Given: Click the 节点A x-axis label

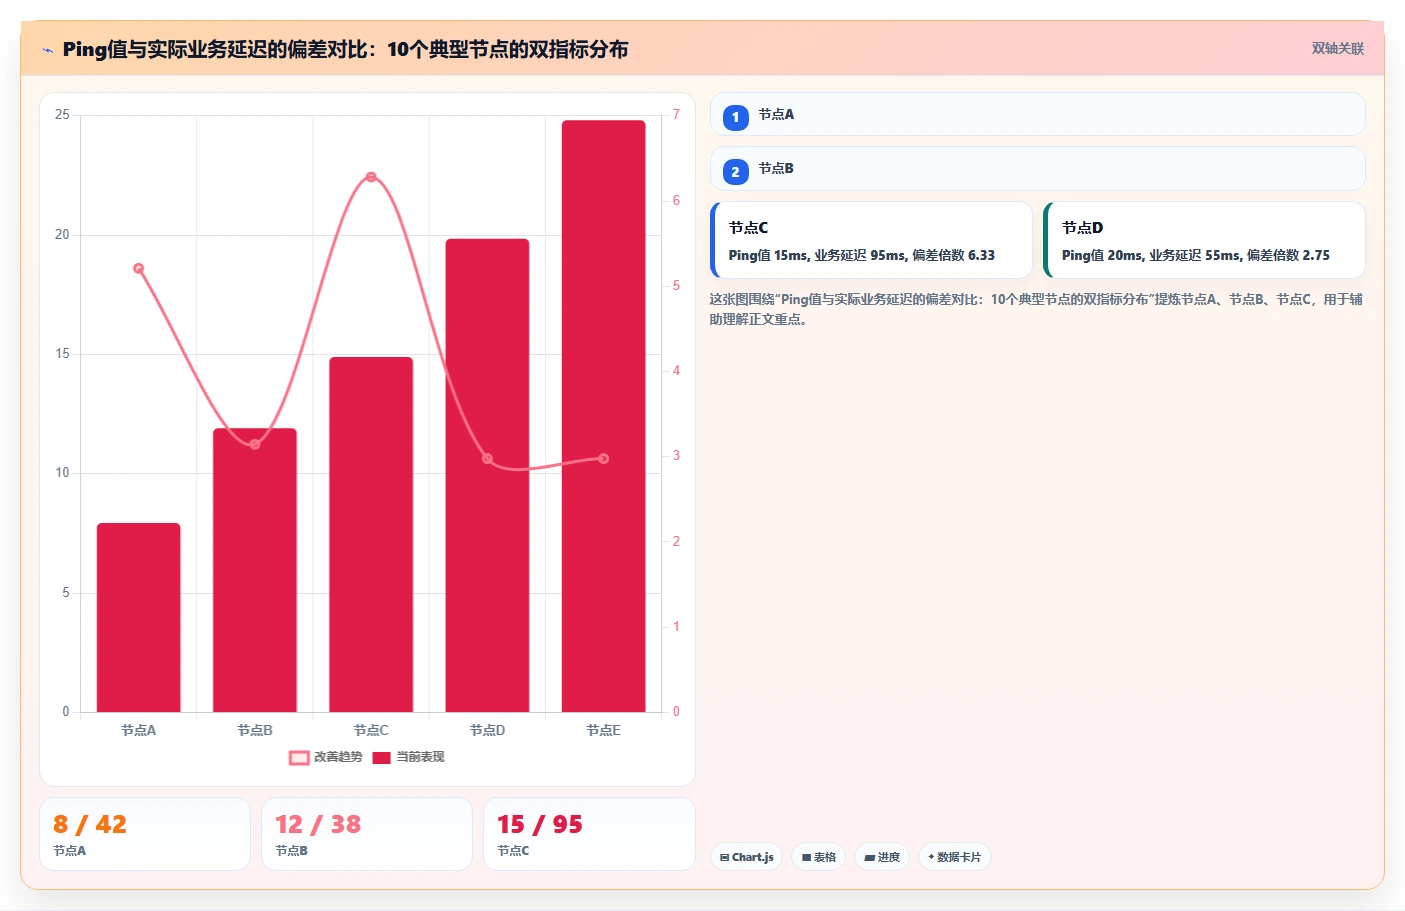Looking at the screenshot, I should (x=138, y=730).
